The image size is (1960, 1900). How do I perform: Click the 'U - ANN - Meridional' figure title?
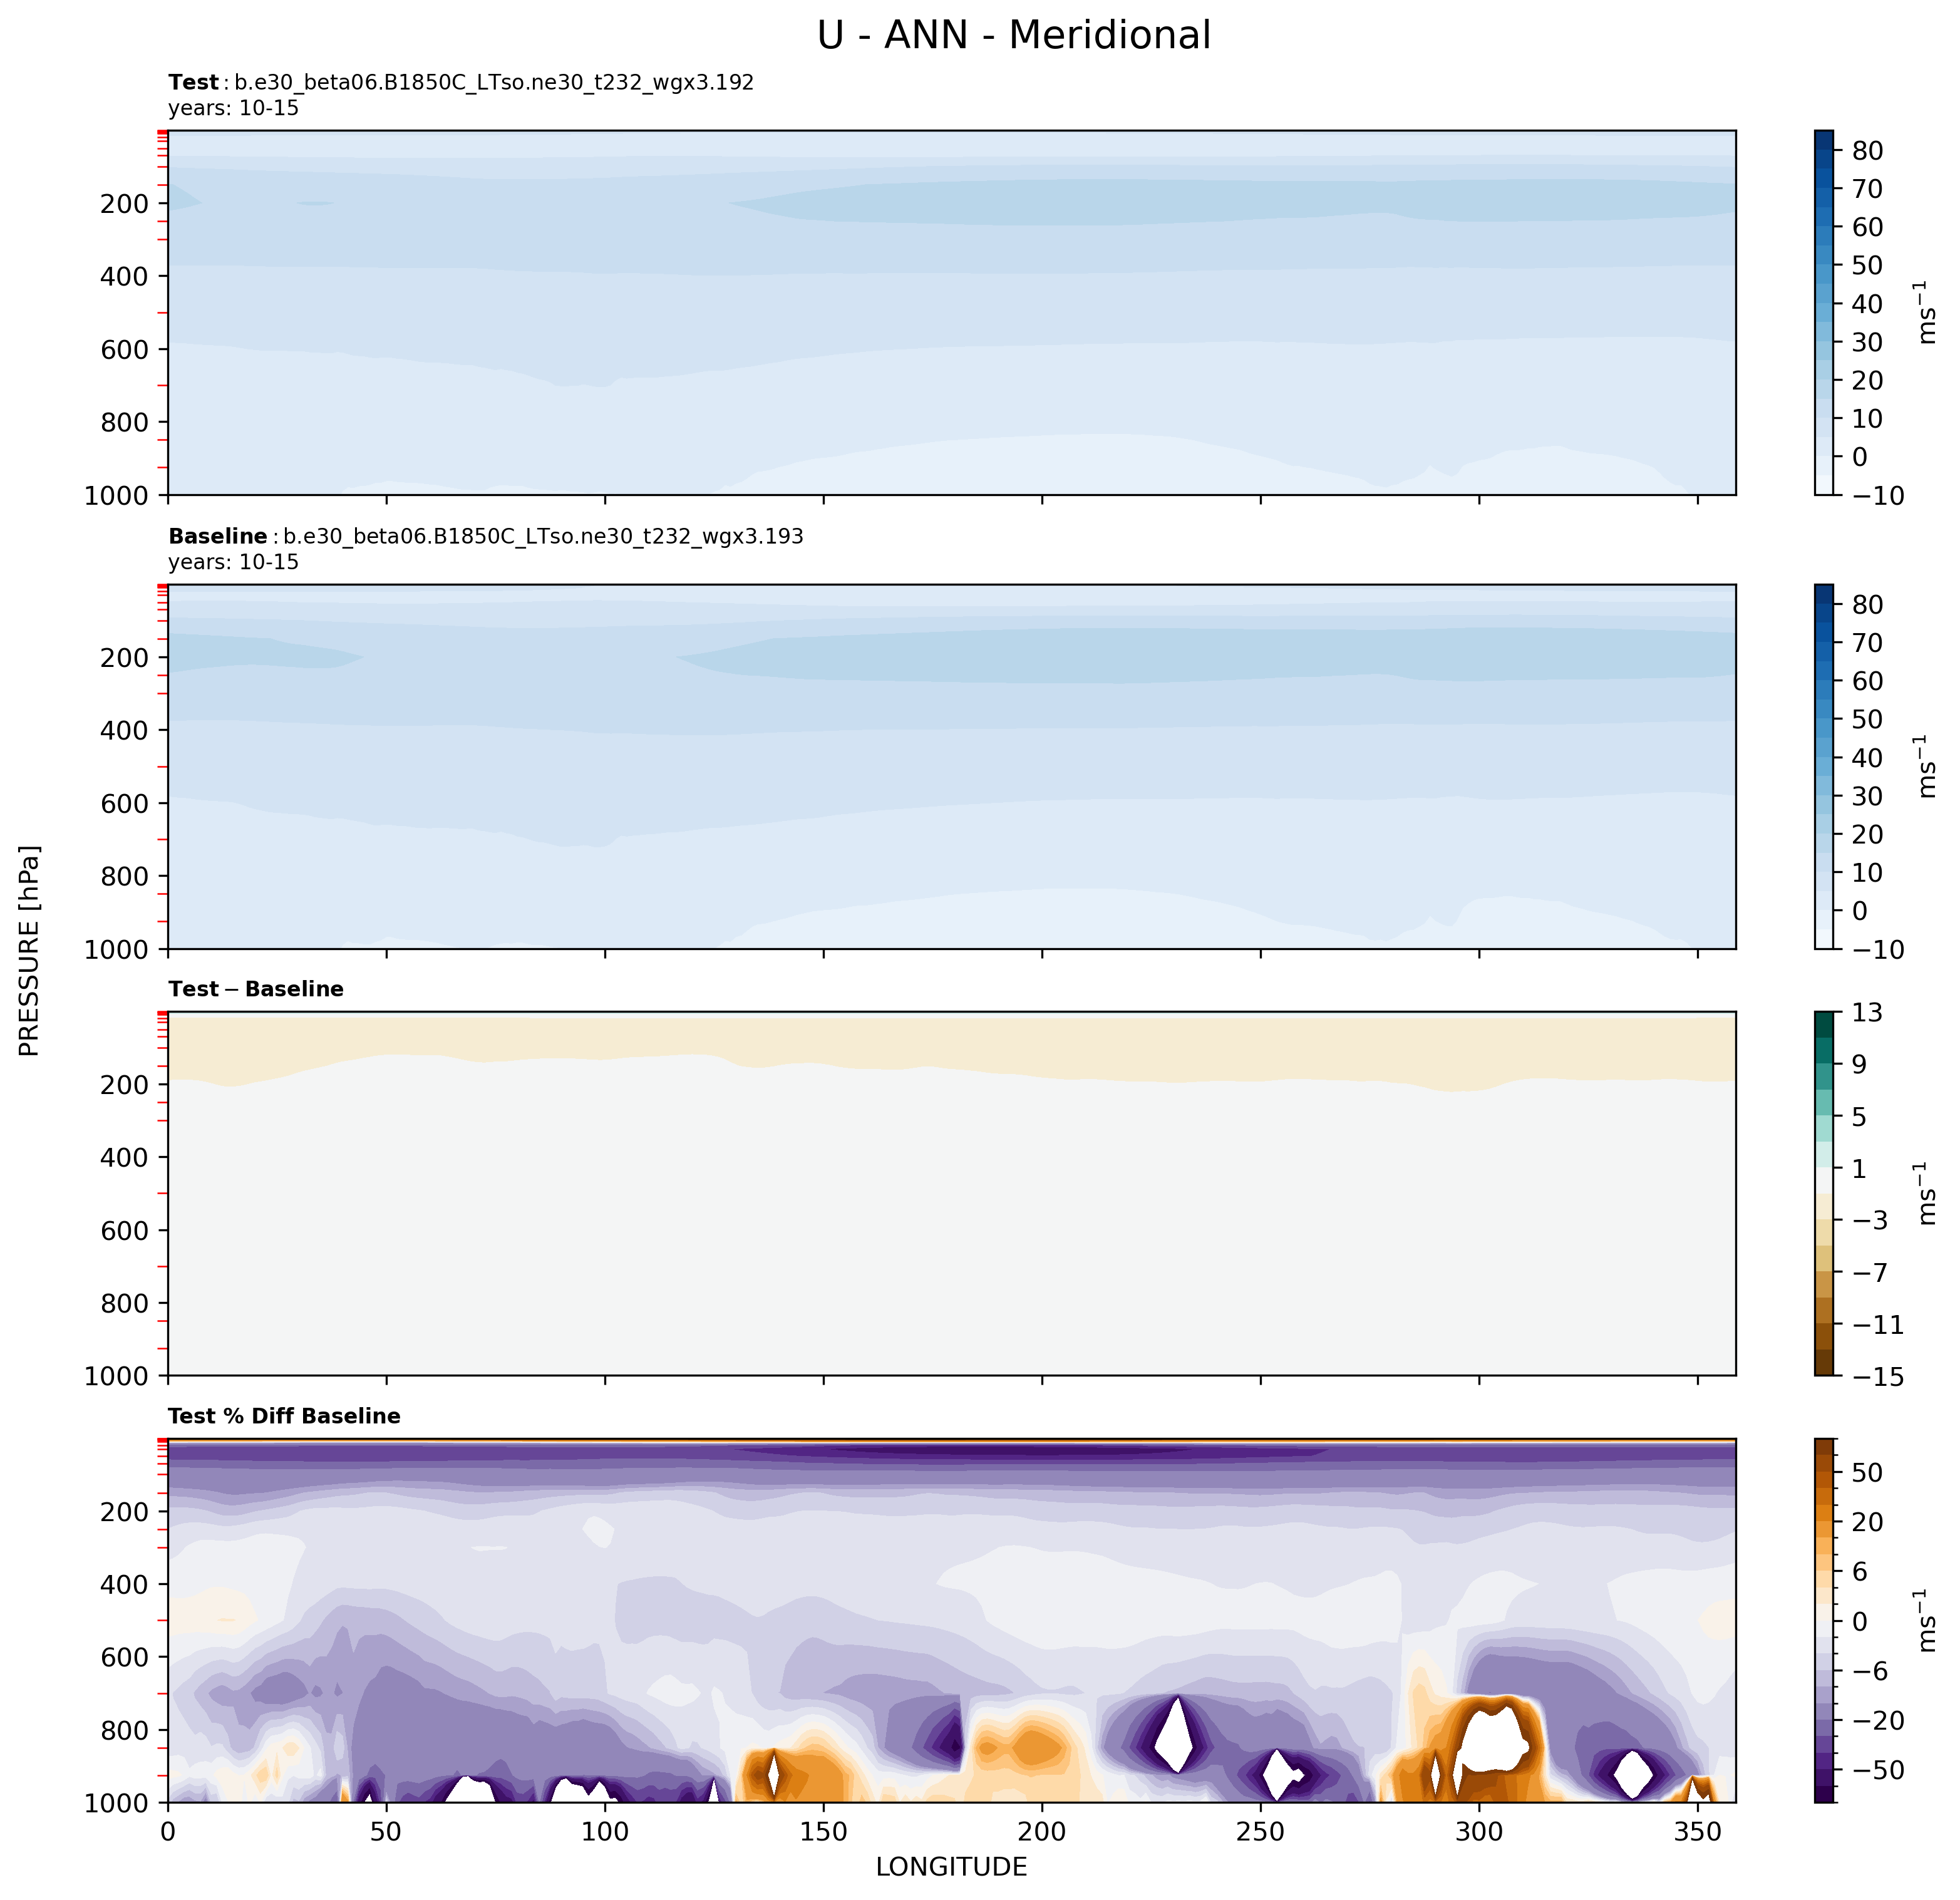pos(1013,36)
